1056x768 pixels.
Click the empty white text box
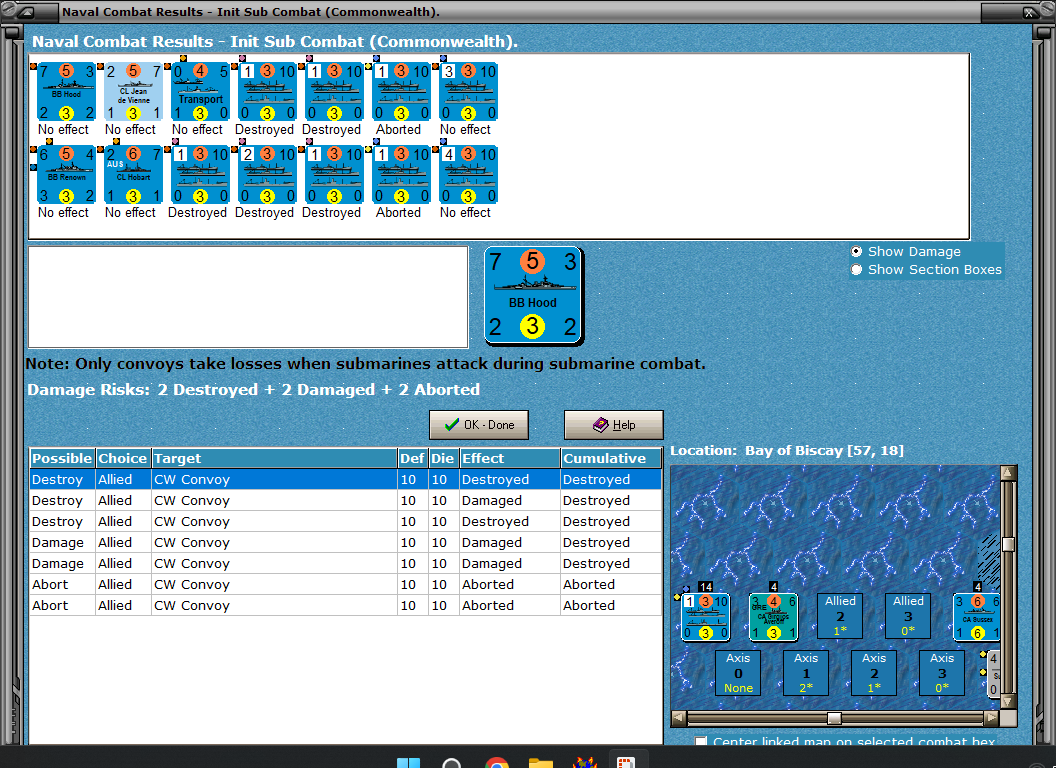click(248, 297)
